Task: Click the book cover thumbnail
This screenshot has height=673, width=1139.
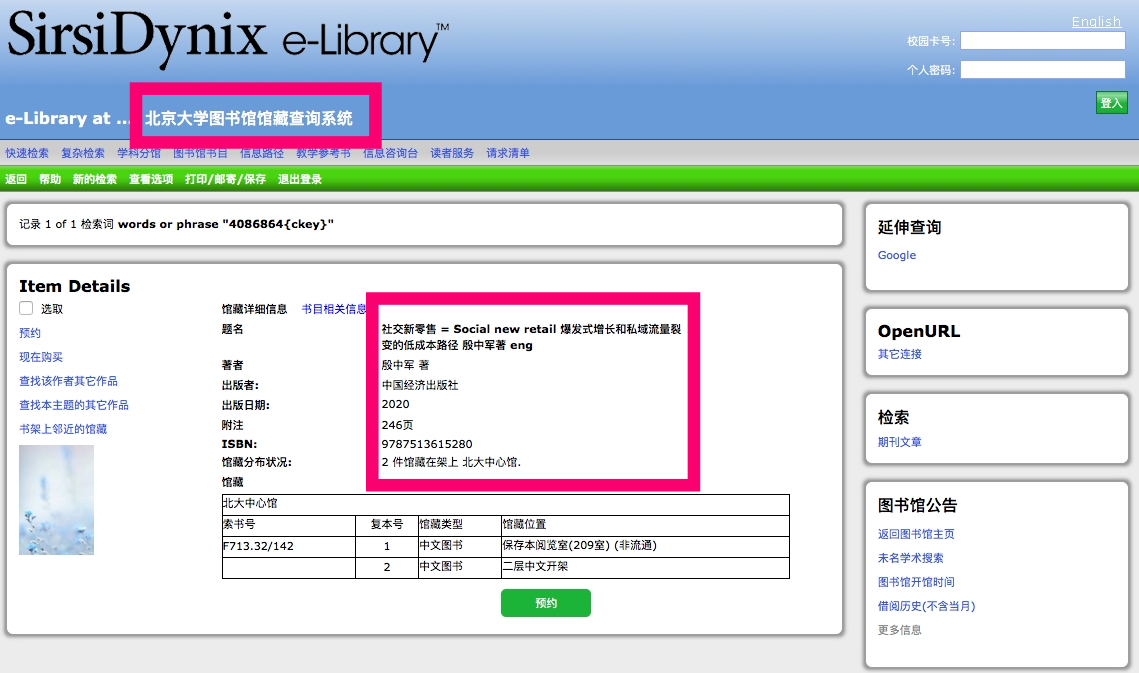Action: (56, 499)
